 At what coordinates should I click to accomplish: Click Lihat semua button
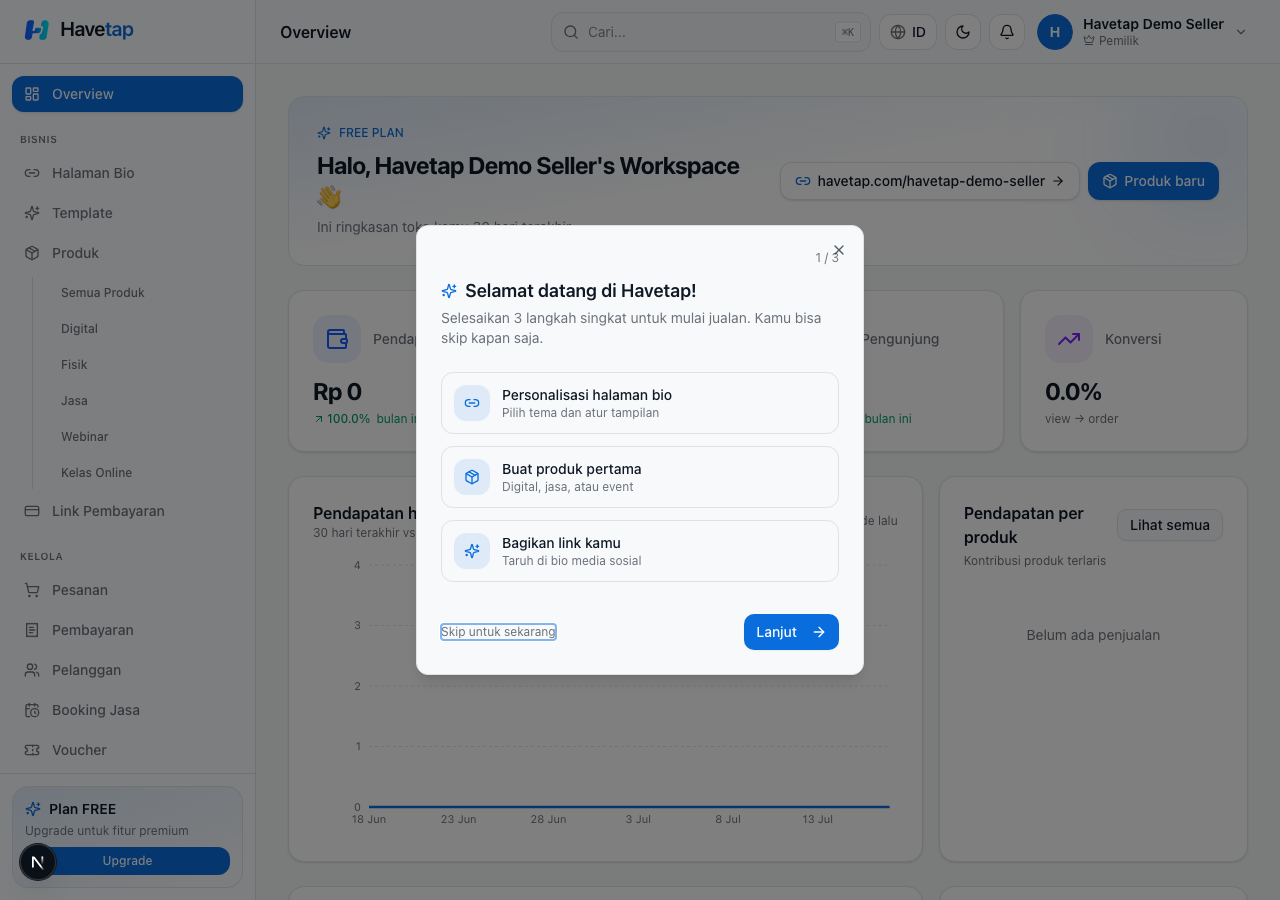(x=1169, y=525)
